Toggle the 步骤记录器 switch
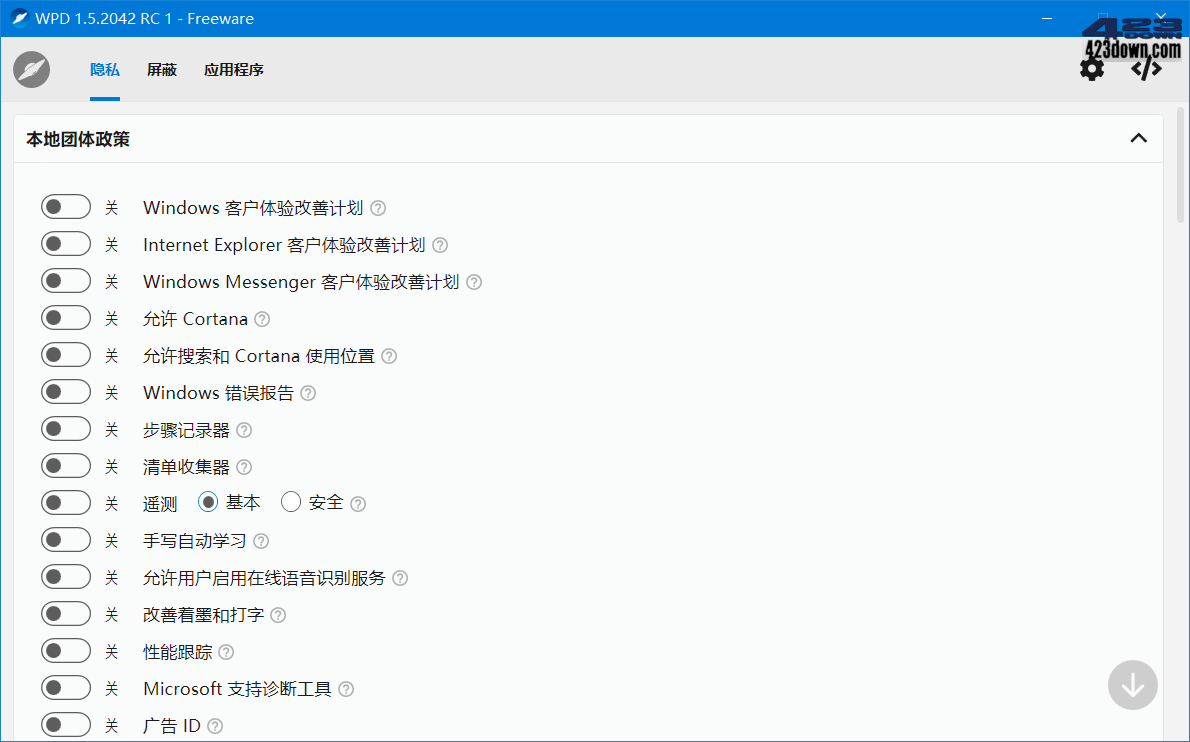The image size is (1190, 742). (66, 428)
